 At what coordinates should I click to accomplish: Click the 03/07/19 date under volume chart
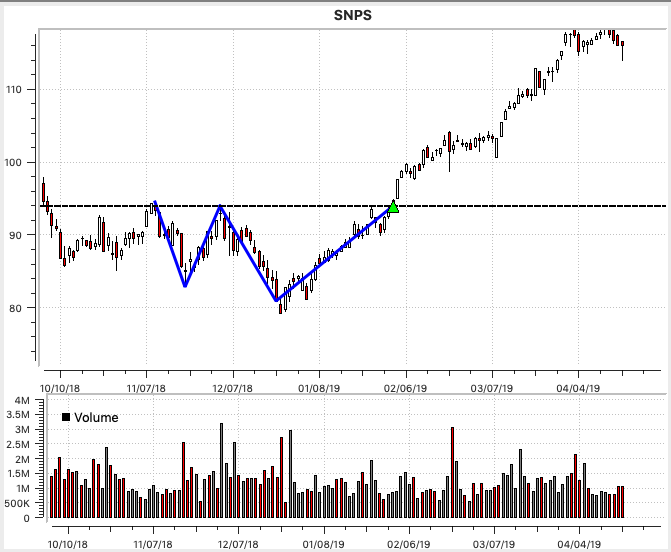494,545
